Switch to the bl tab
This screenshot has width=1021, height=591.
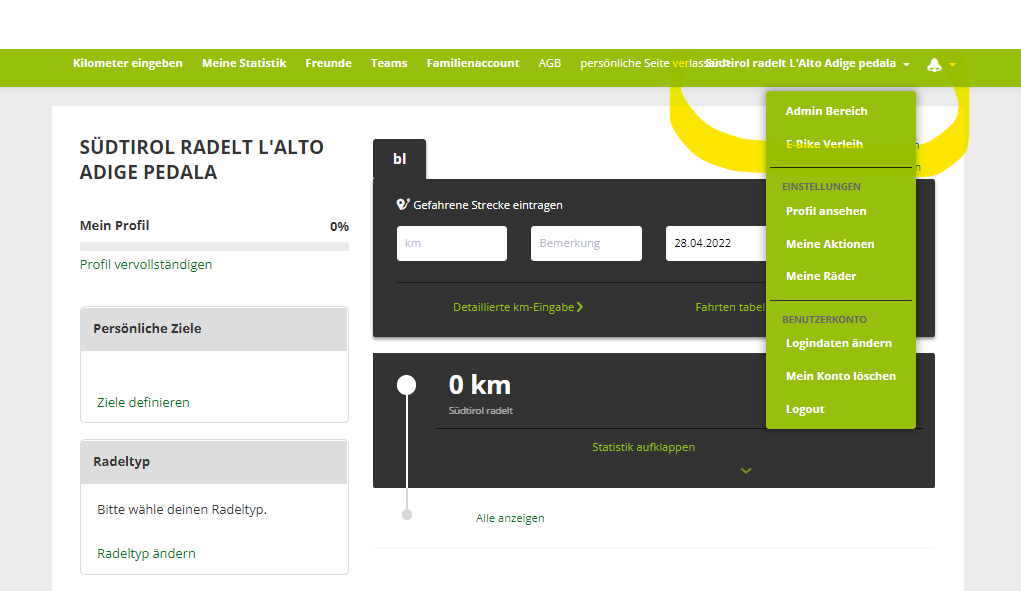coord(399,159)
